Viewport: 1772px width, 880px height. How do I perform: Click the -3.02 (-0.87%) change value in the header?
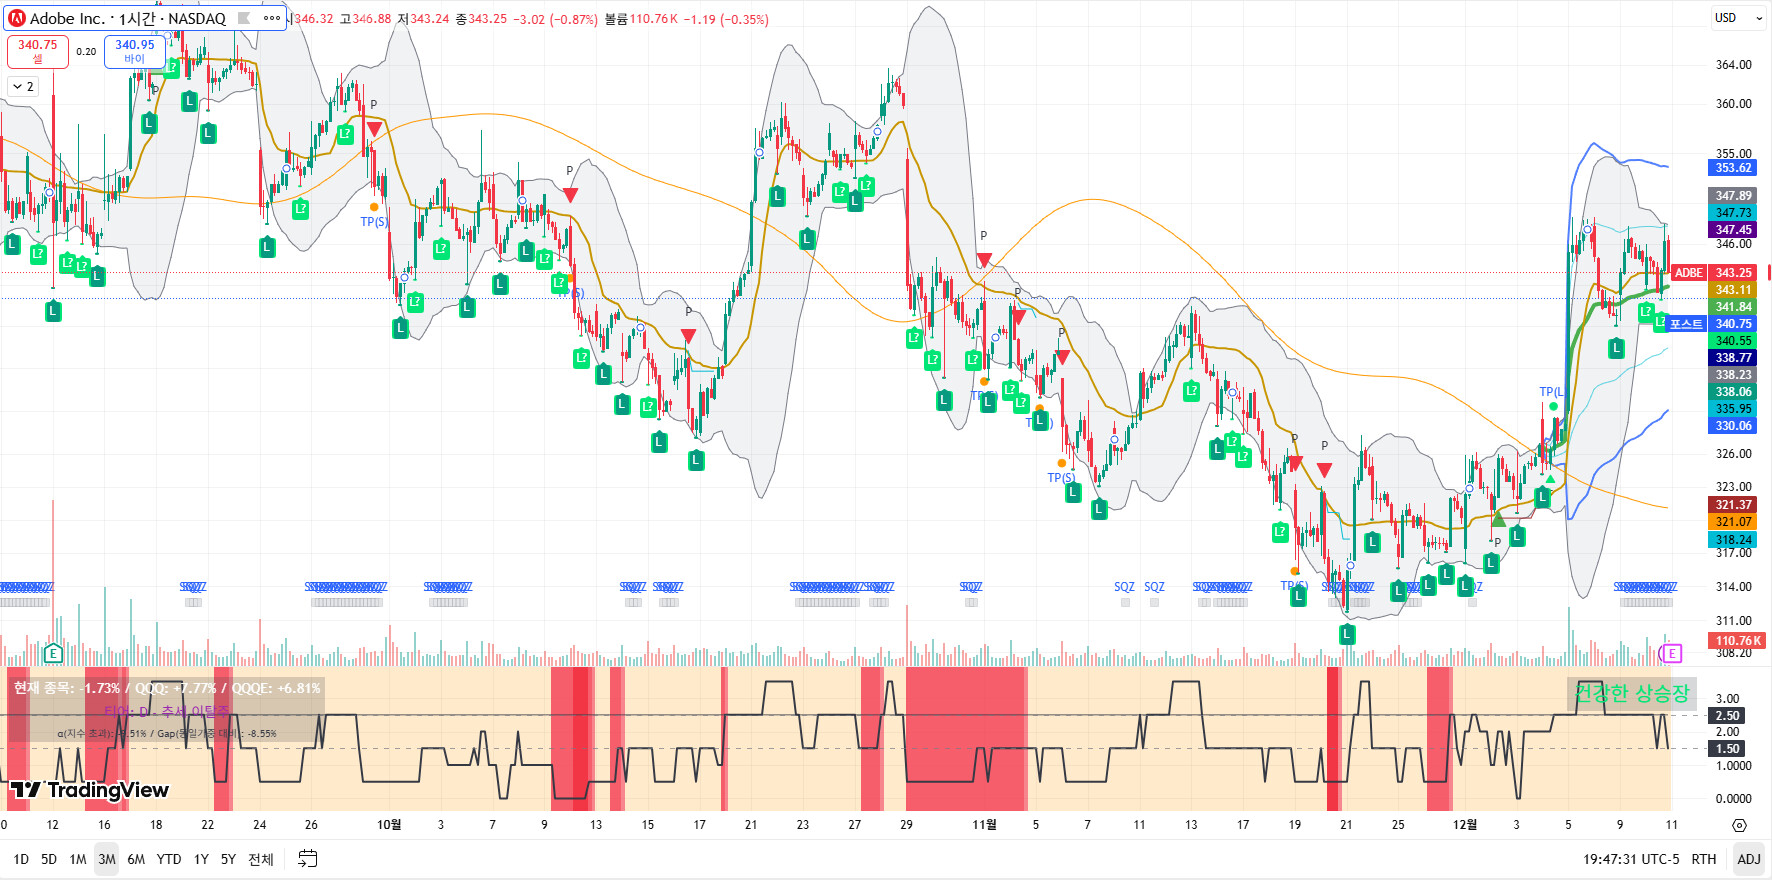[x=556, y=19]
